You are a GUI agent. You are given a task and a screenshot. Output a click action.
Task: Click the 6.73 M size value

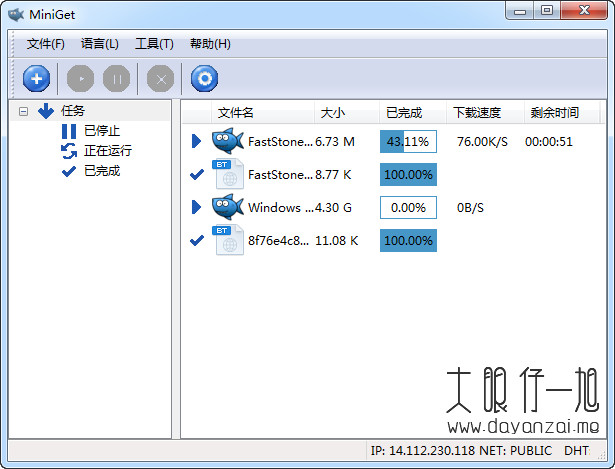pyautogui.click(x=335, y=142)
